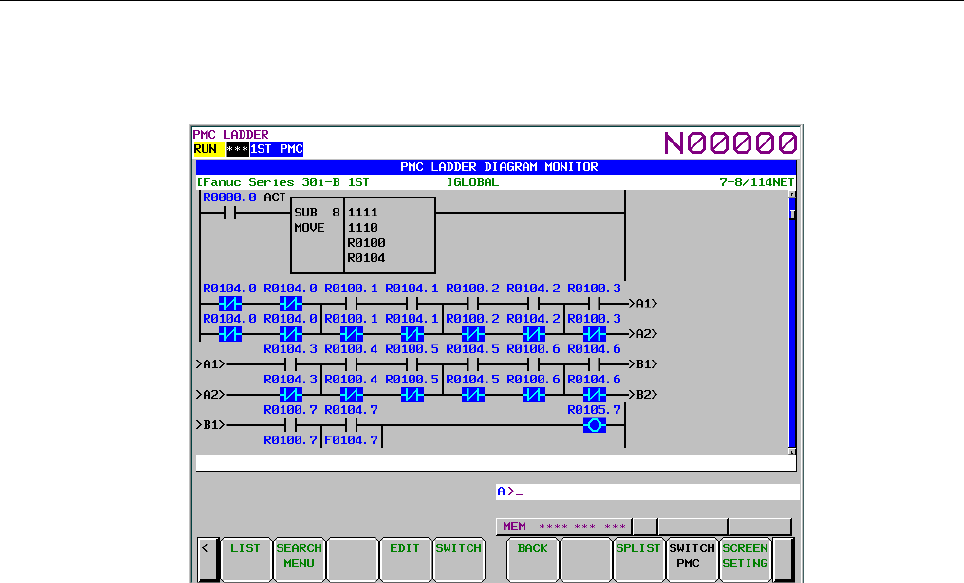This screenshot has height=583, width=964.
Task: Go back with the BACK soft key
Action: coord(532,558)
